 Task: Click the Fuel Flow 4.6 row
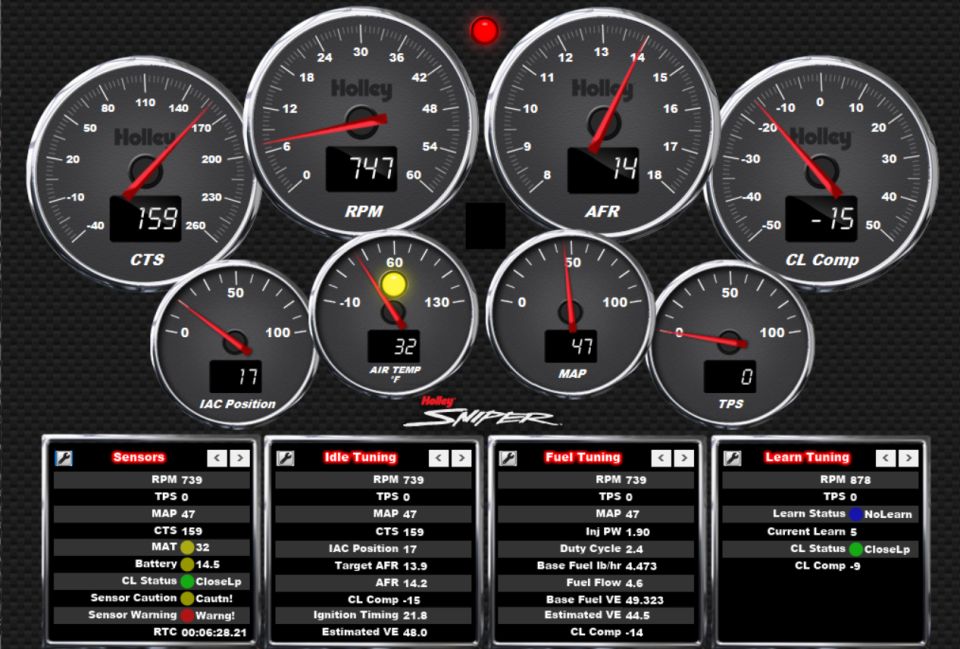click(596, 583)
